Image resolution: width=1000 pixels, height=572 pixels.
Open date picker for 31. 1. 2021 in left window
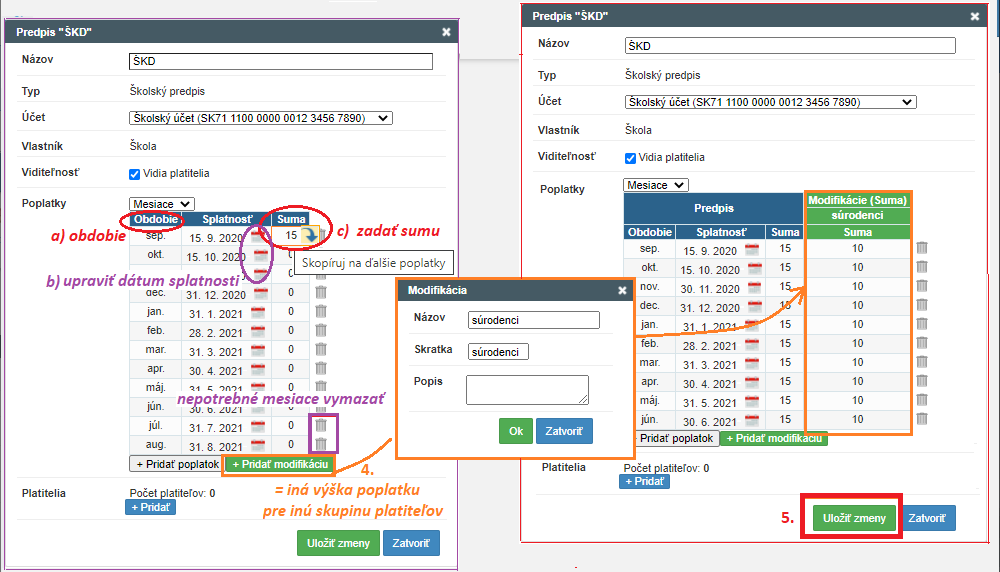coord(258,313)
